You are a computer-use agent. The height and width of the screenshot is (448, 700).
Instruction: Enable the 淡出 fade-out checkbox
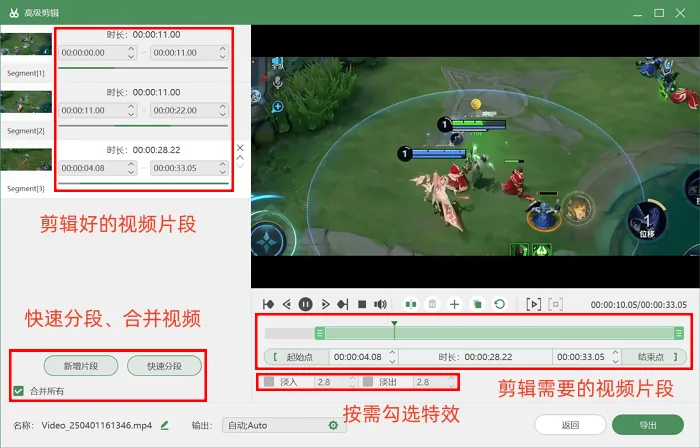(x=368, y=382)
